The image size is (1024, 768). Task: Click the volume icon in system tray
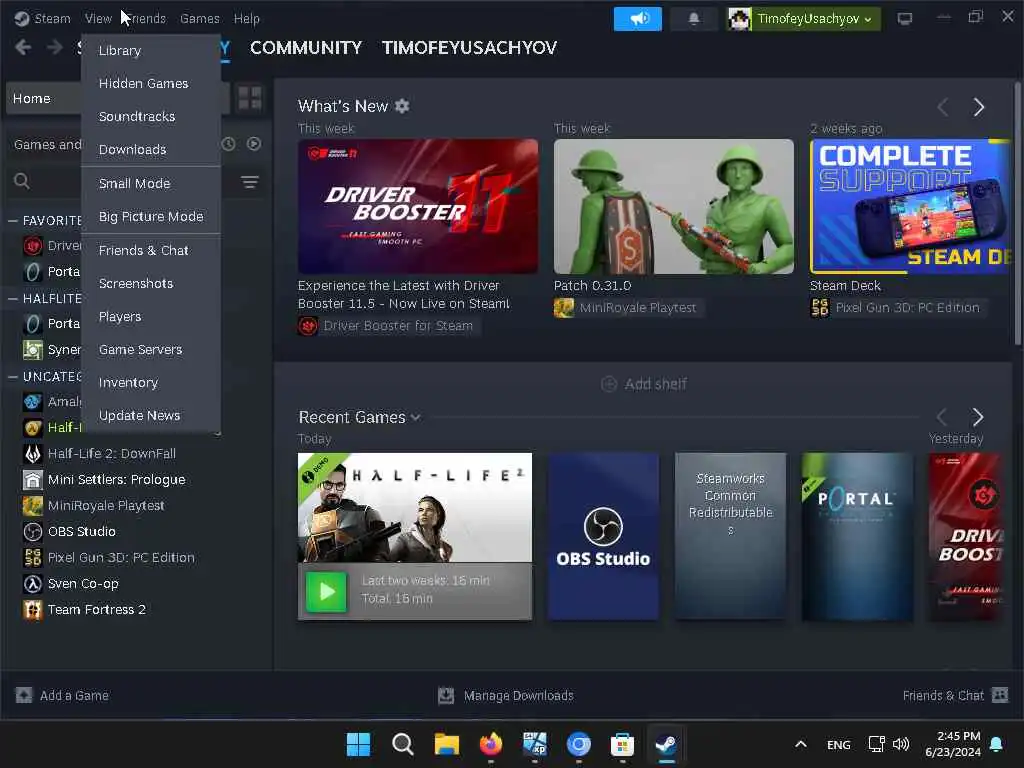point(901,744)
